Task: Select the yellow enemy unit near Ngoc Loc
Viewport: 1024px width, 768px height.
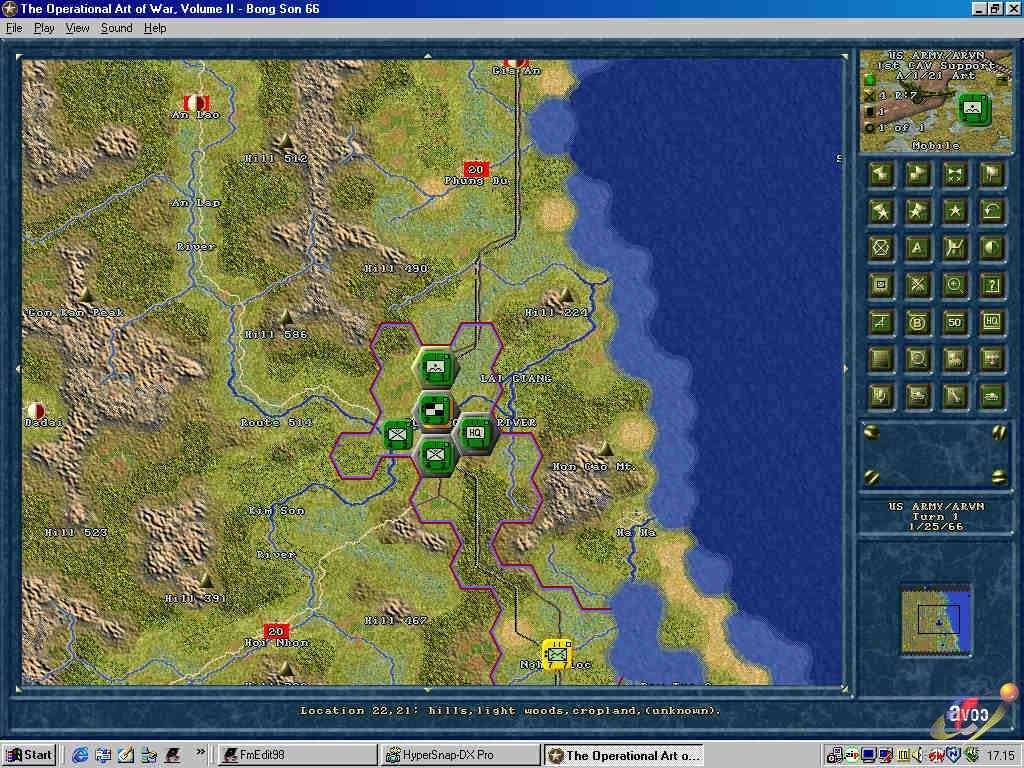Action: coord(557,654)
